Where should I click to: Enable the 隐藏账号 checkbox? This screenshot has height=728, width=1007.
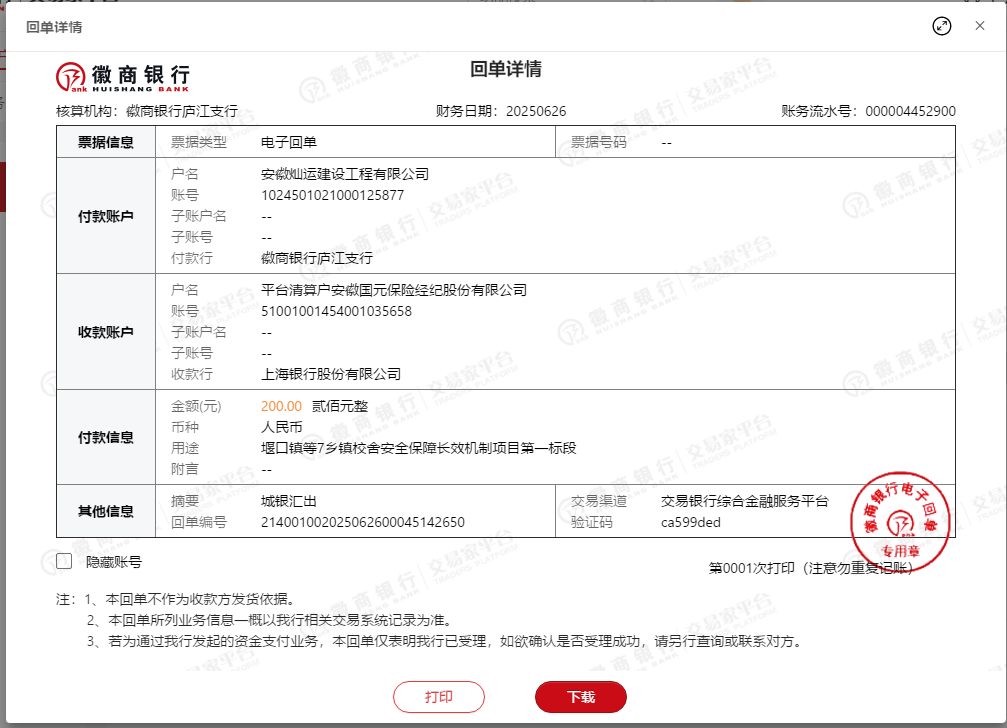(64, 561)
